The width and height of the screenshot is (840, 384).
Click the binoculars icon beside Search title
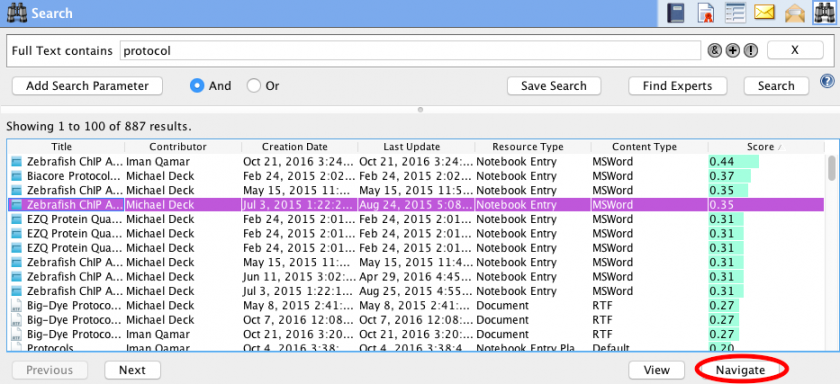[17, 12]
